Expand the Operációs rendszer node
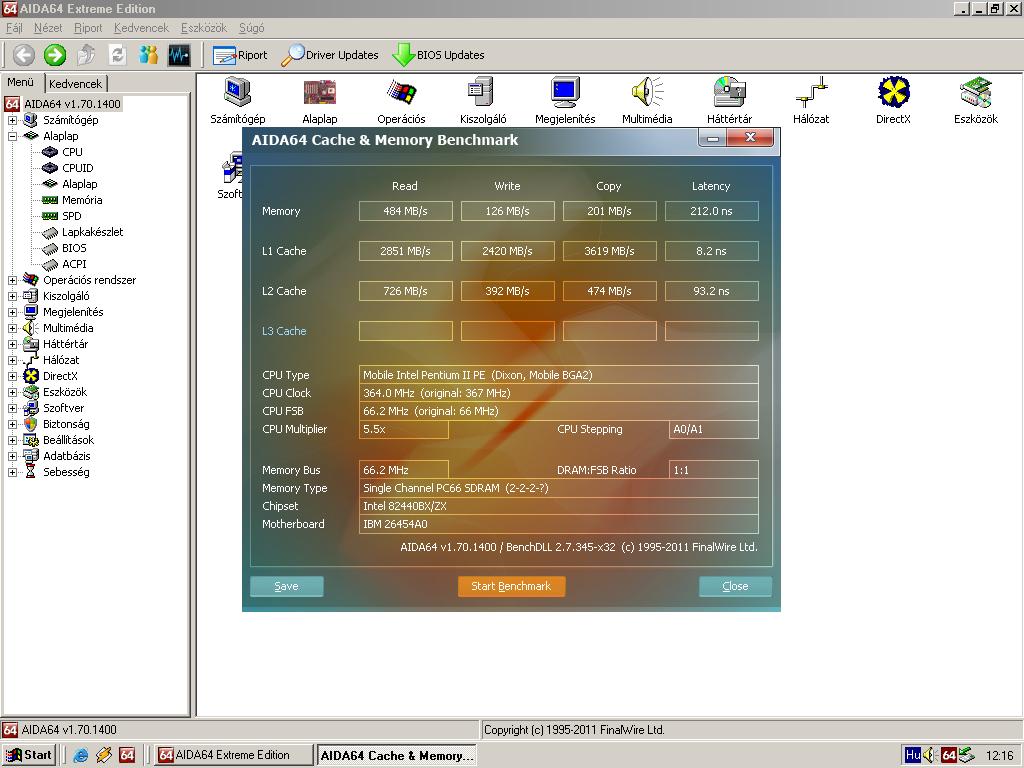1024x768 pixels. pyautogui.click(x=12, y=280)
